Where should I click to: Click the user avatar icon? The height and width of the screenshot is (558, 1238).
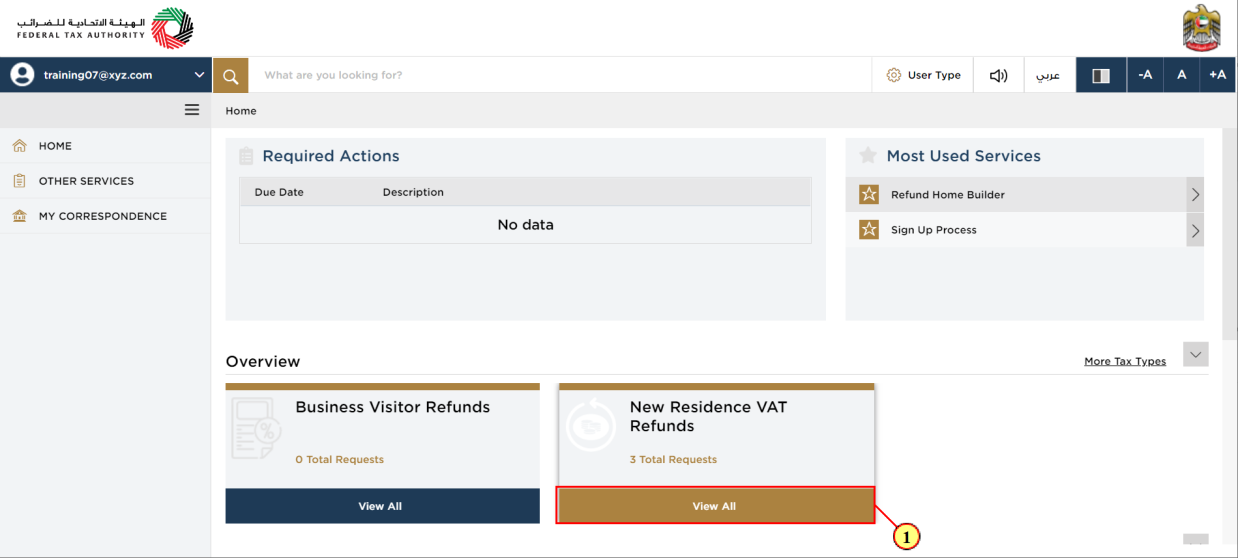[22, 75]
